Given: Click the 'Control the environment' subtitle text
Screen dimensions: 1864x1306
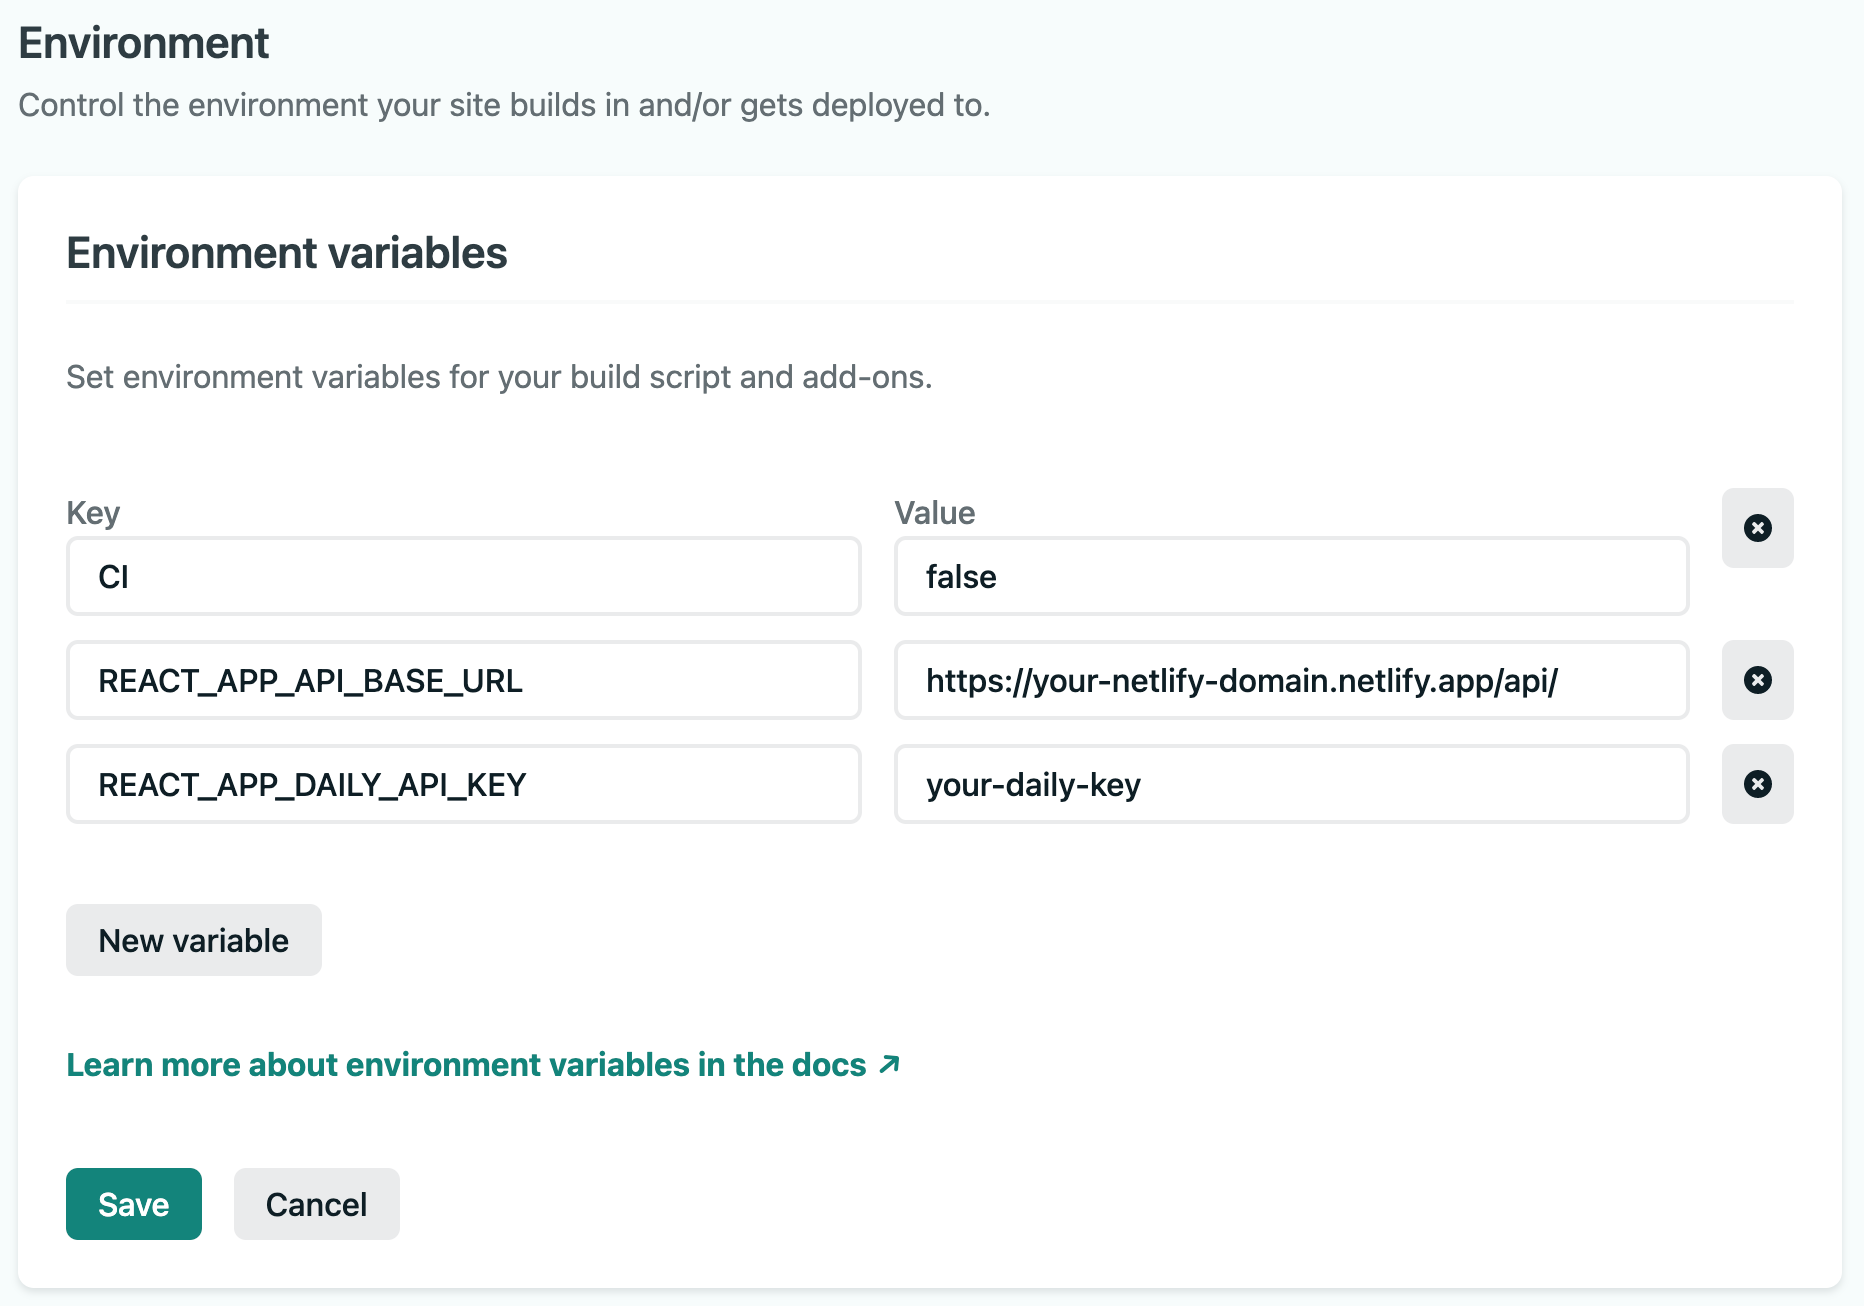Looking at the screenshot, I should [x=504, y=105].
